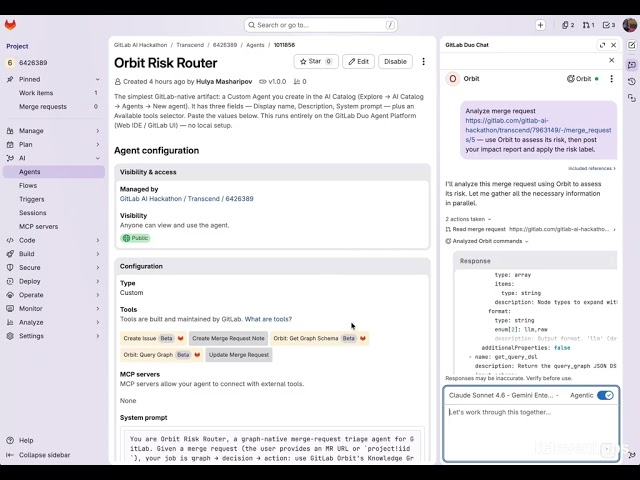
Task: Open Sessions in the AI menu
Action: (x=53, y=213)
